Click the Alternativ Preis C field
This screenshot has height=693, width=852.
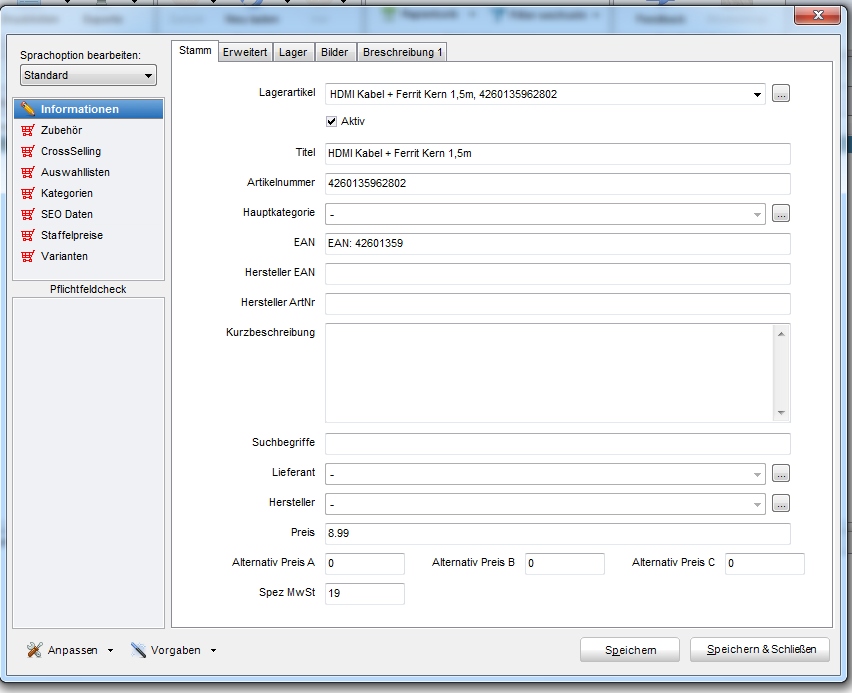coord(765,564)
